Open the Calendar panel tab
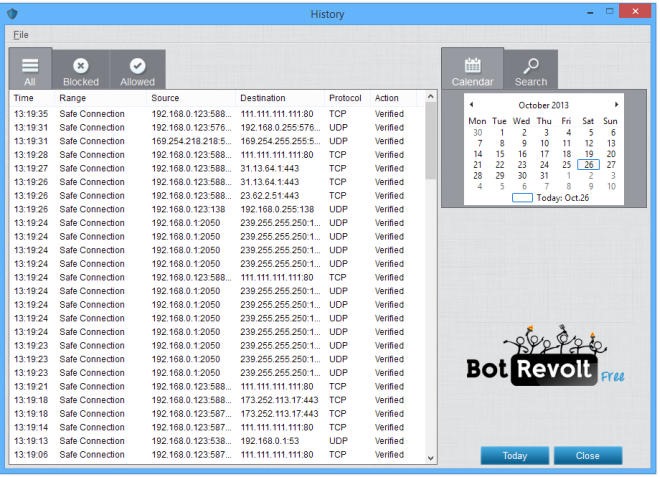Screen dimensions: 660x477 [x=472, y=69]
